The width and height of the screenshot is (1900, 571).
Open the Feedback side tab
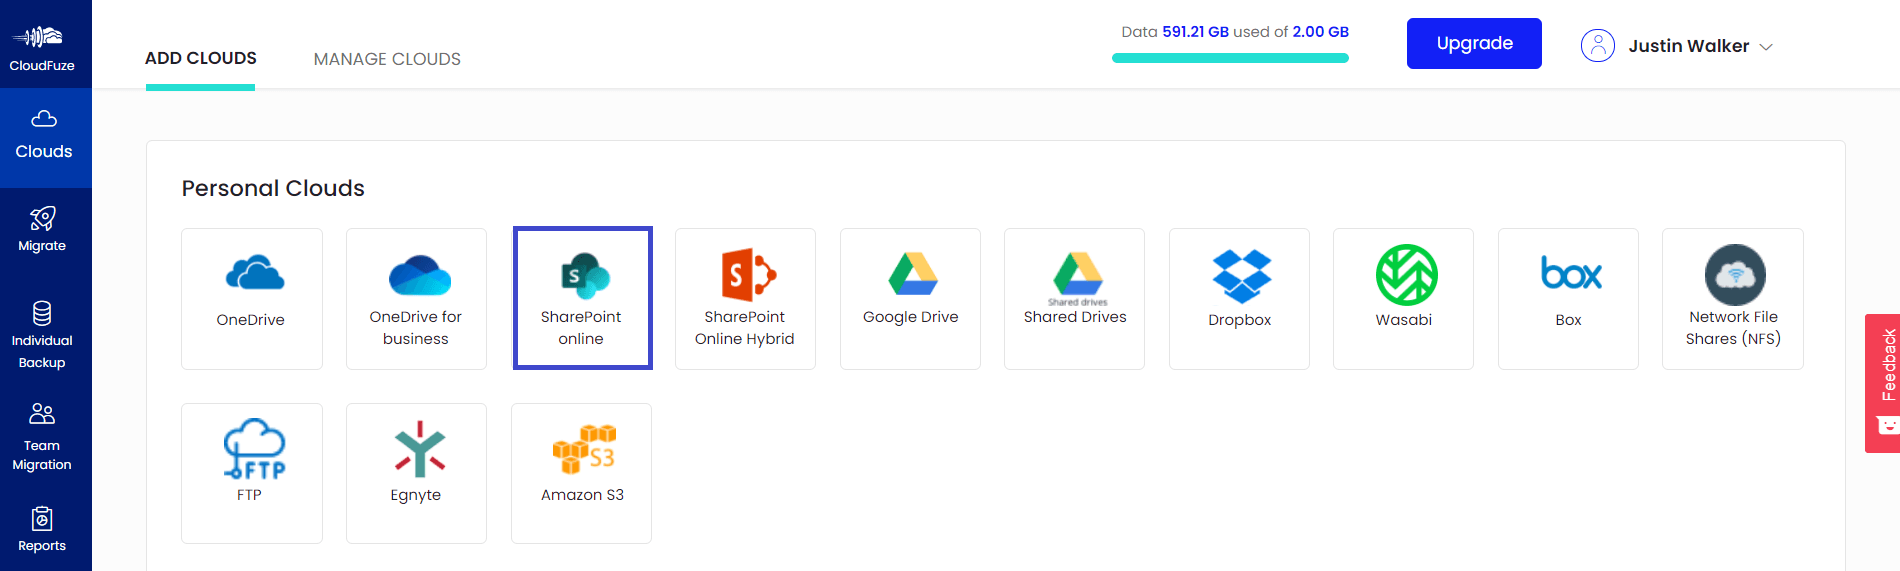point(1882,383)
